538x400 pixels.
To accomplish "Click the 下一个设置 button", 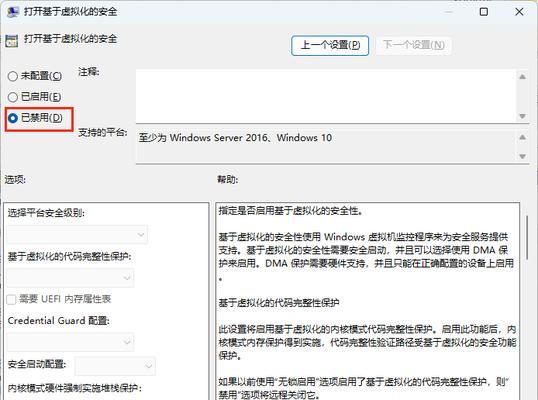I will tap(414, 45).
